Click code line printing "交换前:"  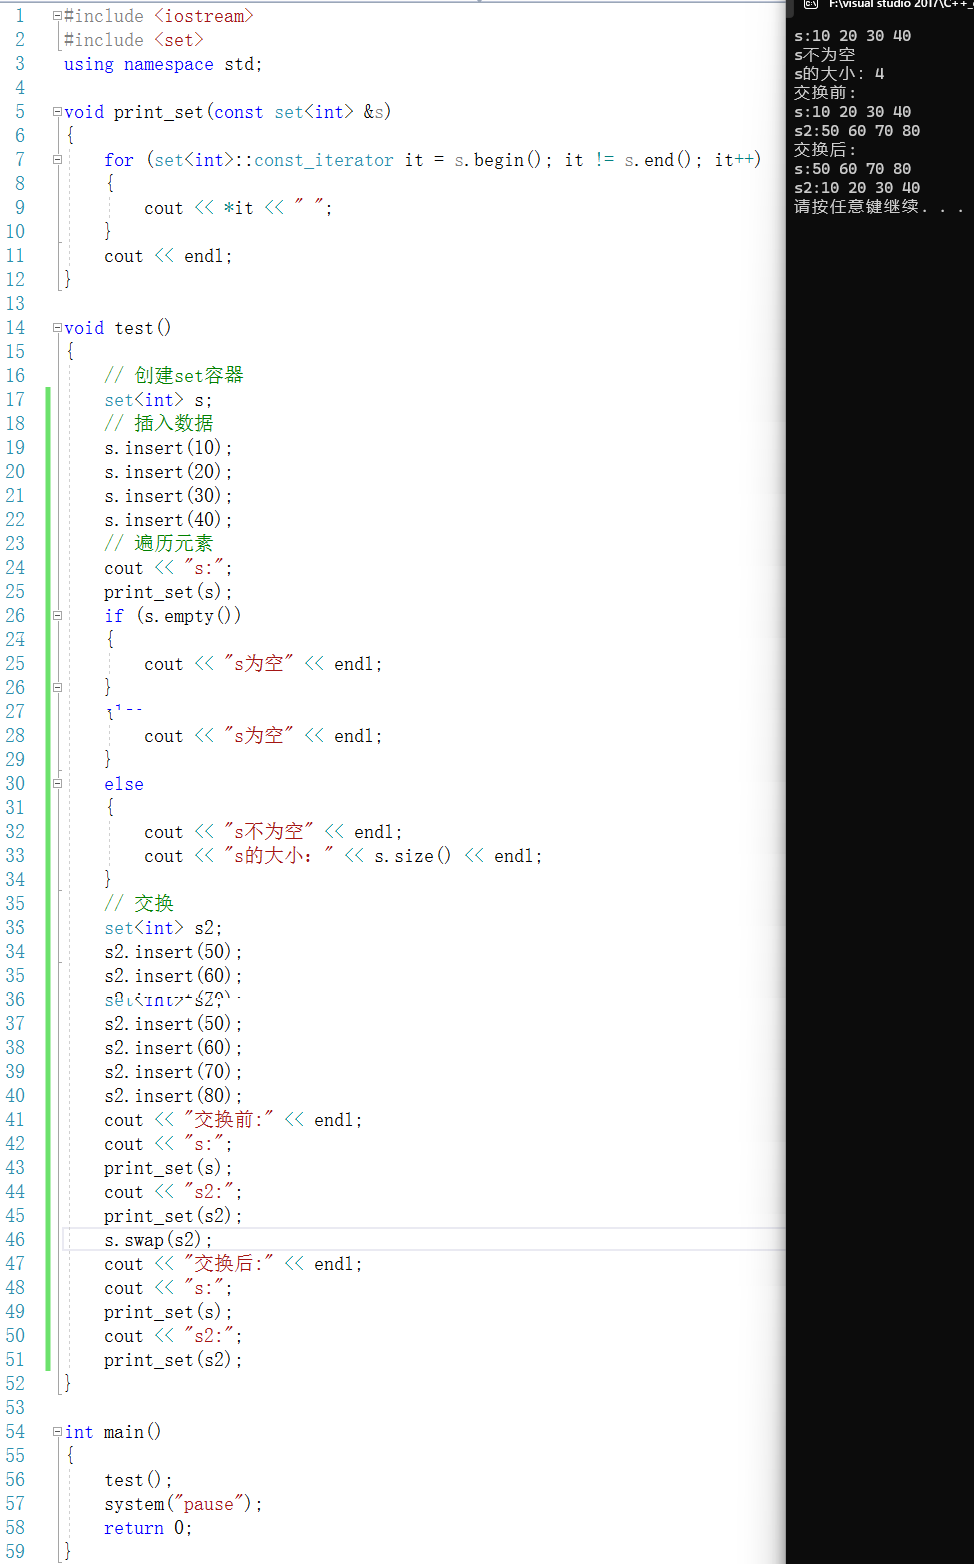[x=233, y=1120]
